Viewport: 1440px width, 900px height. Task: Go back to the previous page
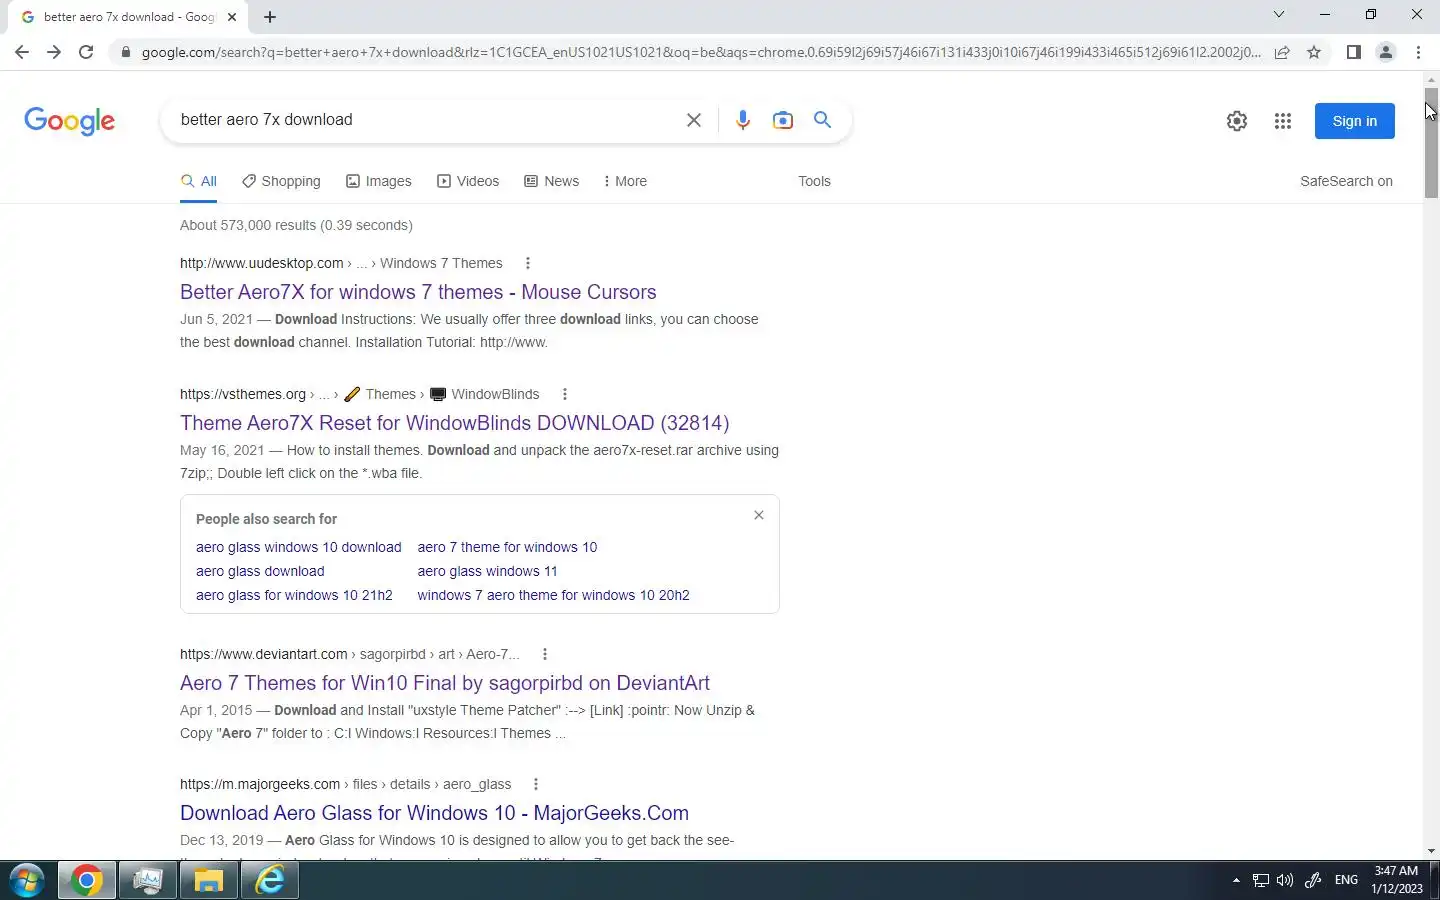coord(22,52)
